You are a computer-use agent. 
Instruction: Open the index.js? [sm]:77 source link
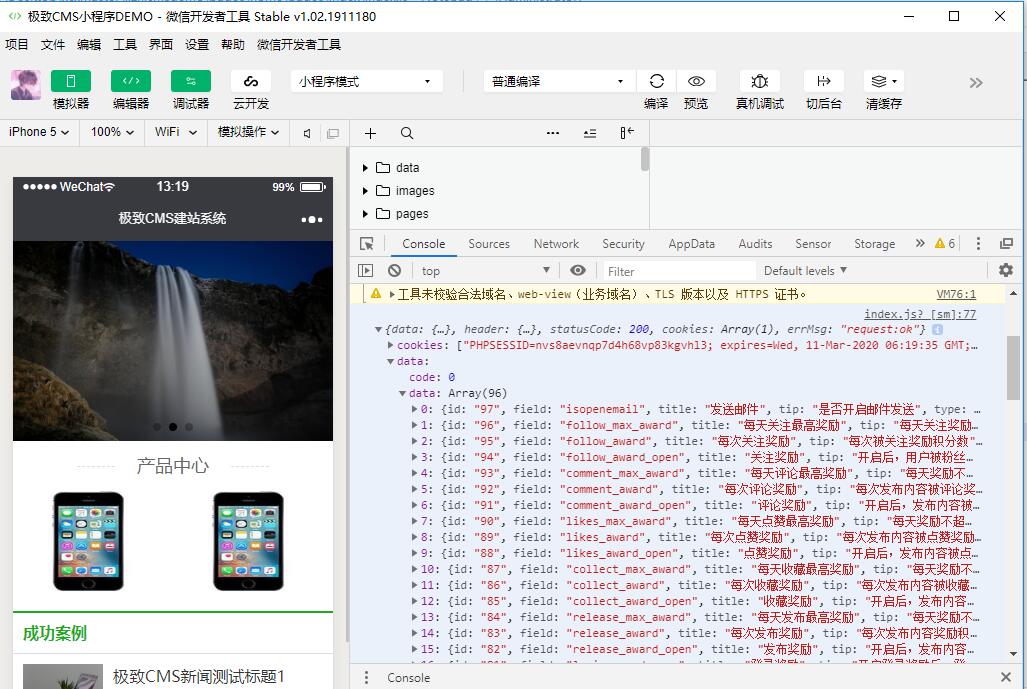click(920, 314)
